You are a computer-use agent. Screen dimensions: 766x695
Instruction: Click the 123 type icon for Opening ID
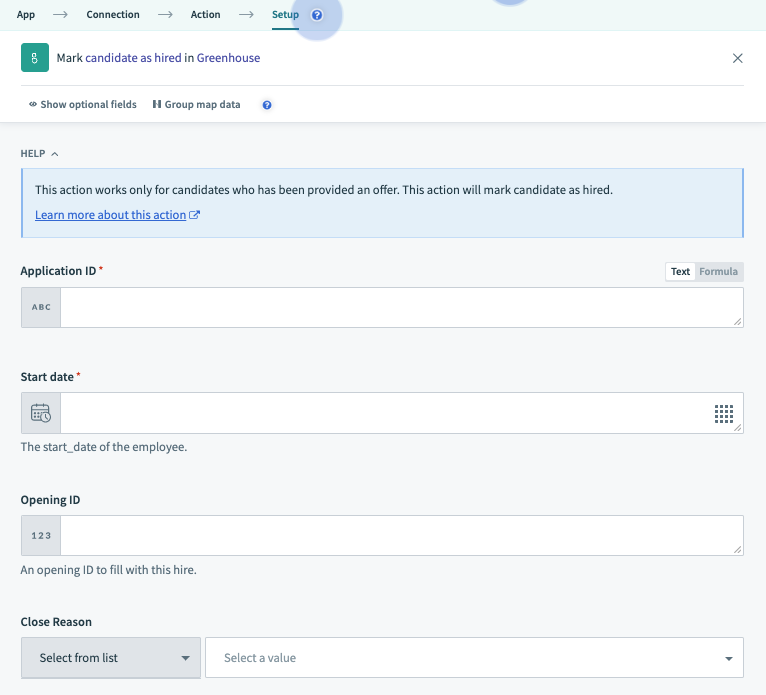click(41, 536)
